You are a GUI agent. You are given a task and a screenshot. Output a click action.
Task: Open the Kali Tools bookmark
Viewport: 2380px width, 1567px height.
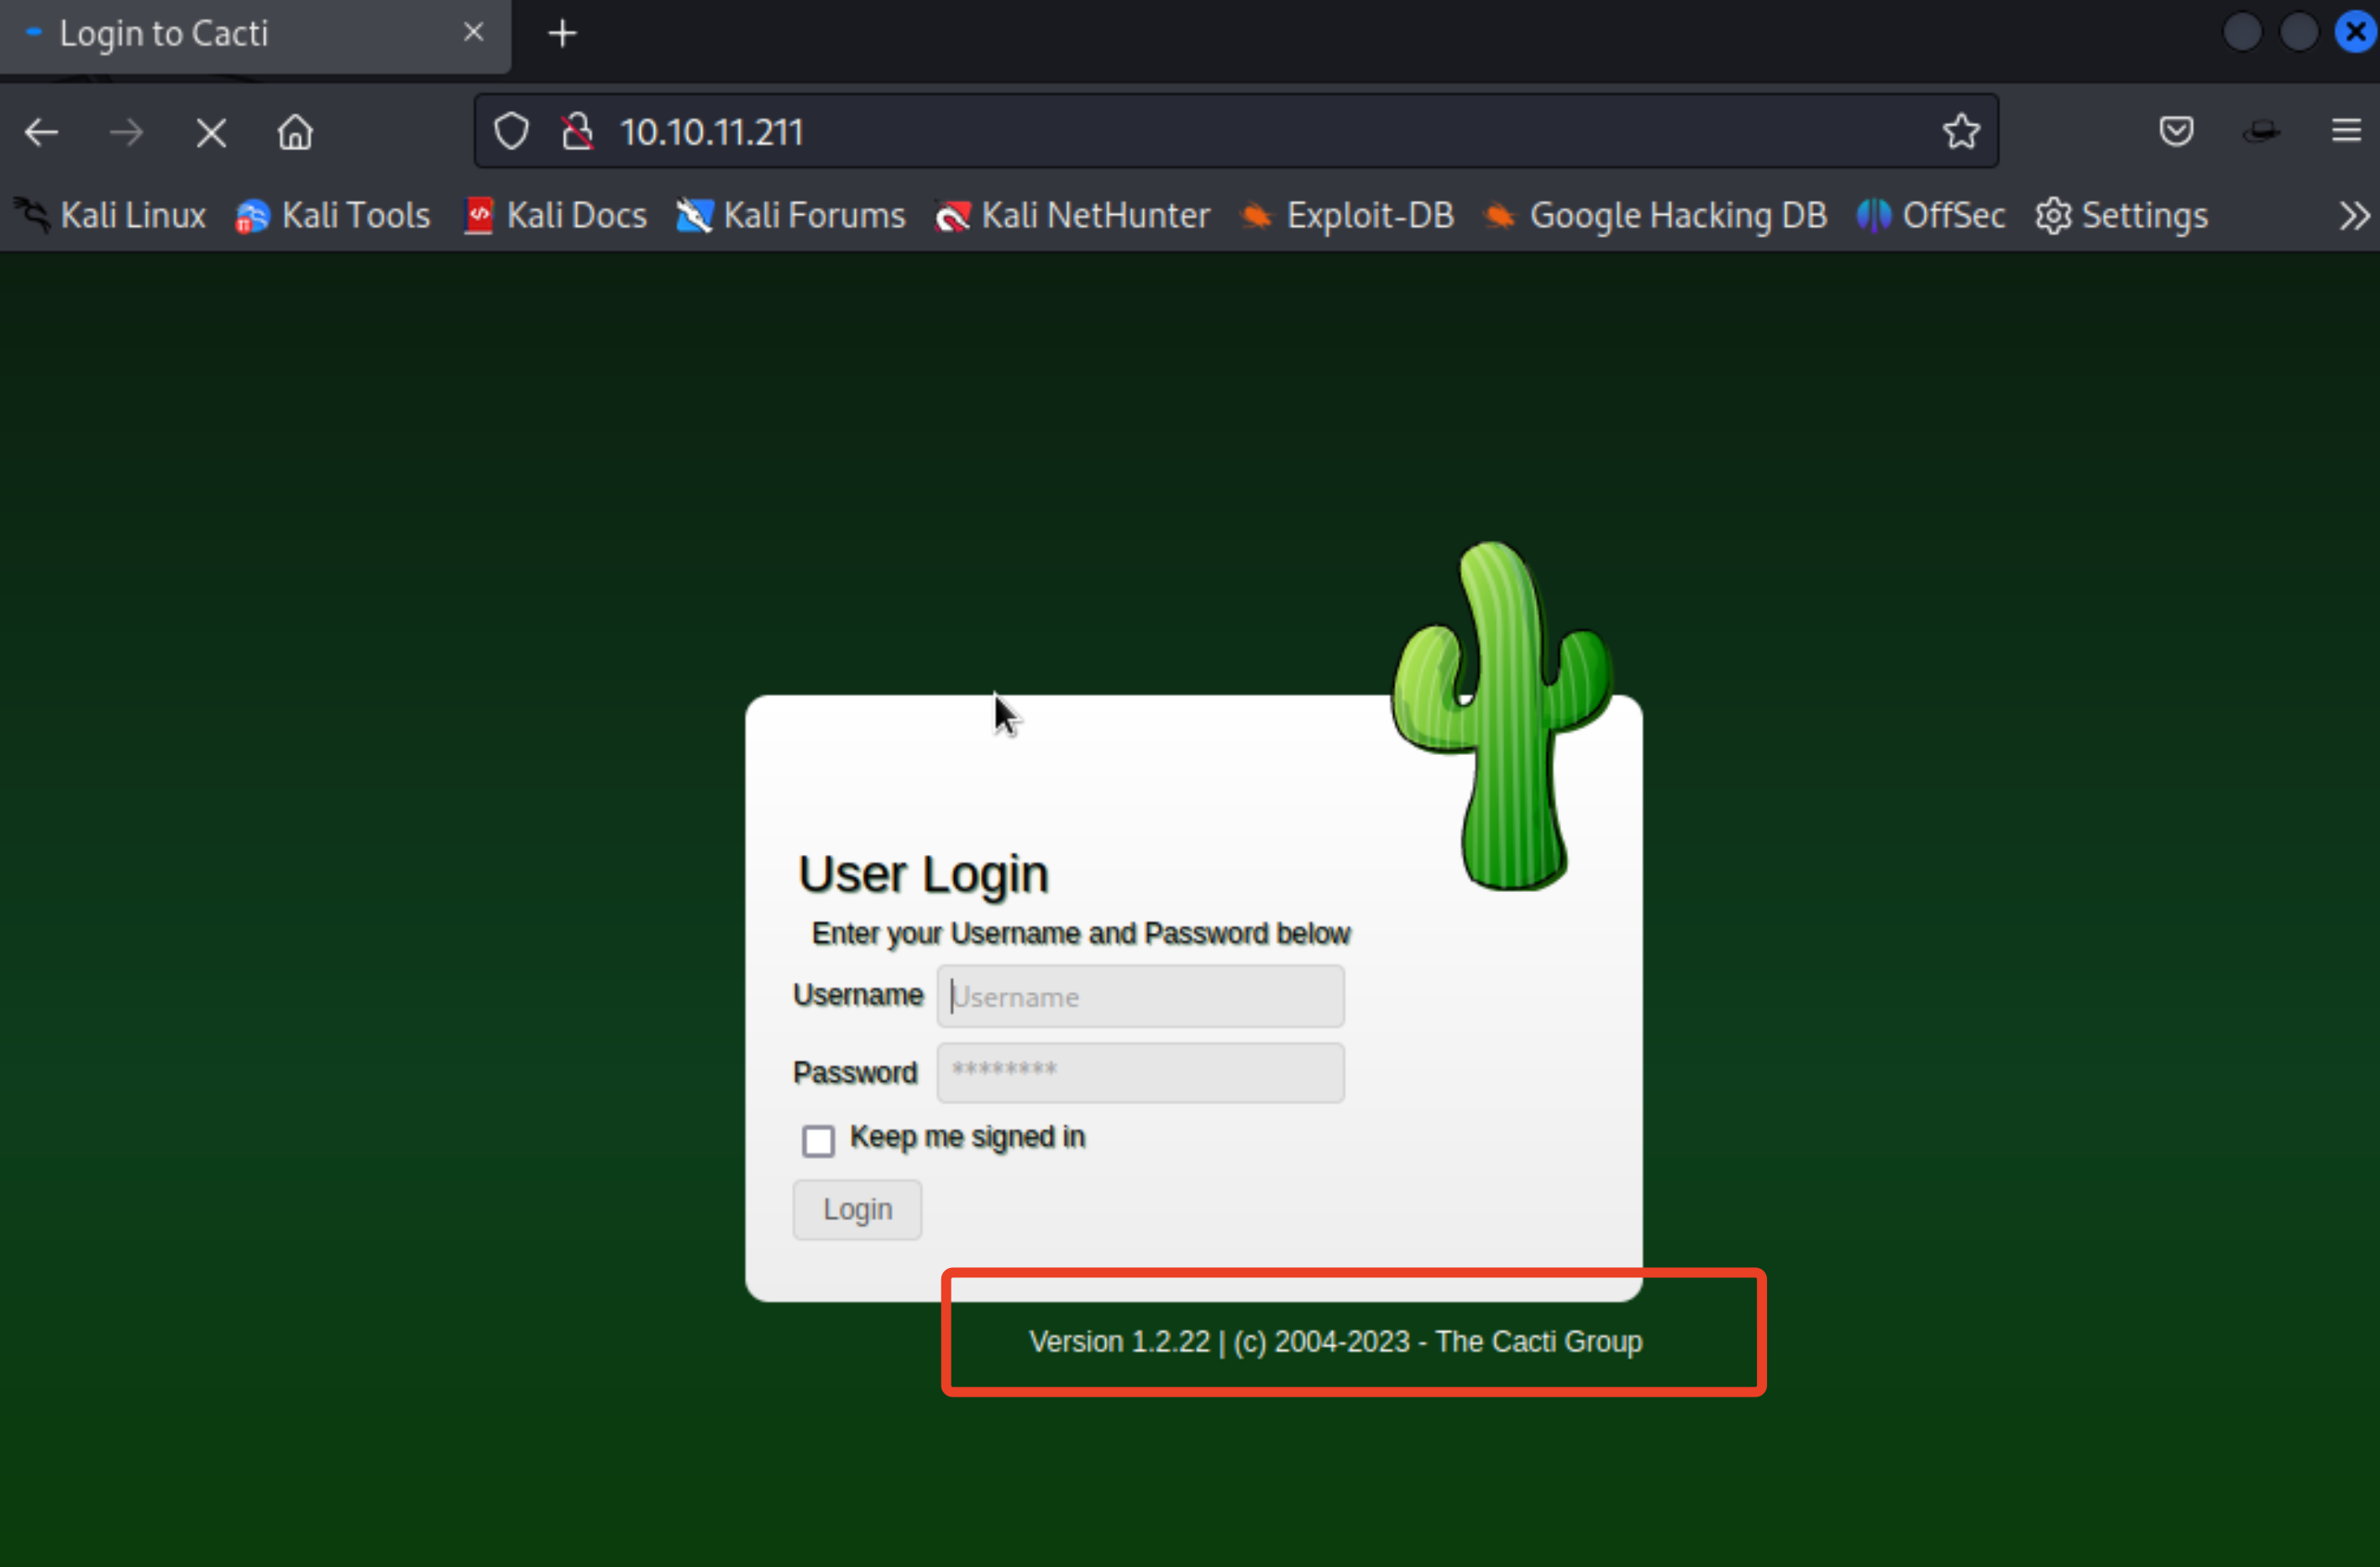click(x=332, y=215)
